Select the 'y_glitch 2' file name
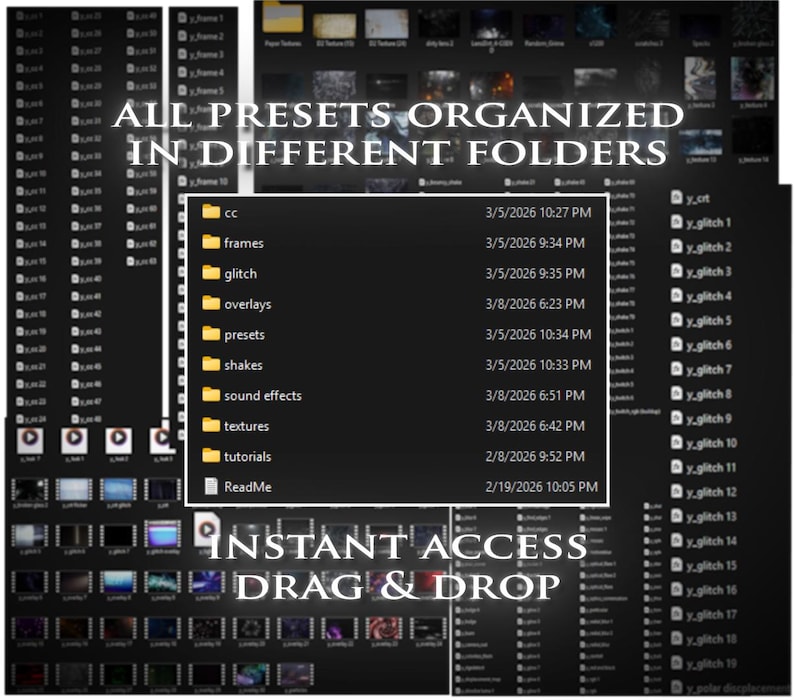Screen dimensions: 794x700 708,248
